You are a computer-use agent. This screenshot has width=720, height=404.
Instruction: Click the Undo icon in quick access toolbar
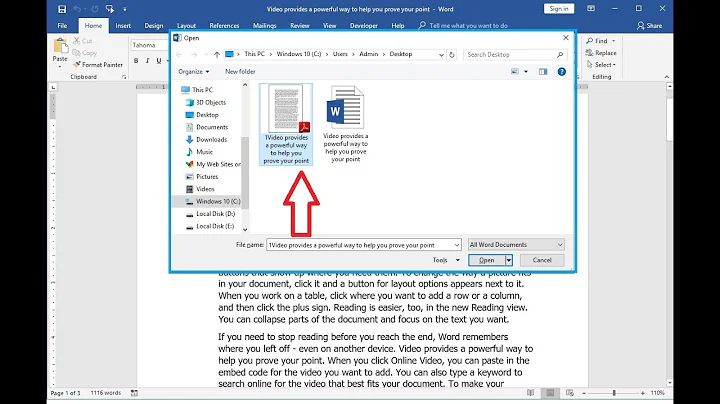[x=77, y=9]
